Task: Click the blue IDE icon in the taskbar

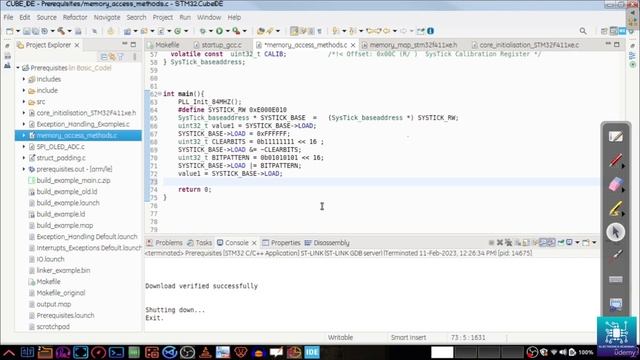Action: coord(312,352)
